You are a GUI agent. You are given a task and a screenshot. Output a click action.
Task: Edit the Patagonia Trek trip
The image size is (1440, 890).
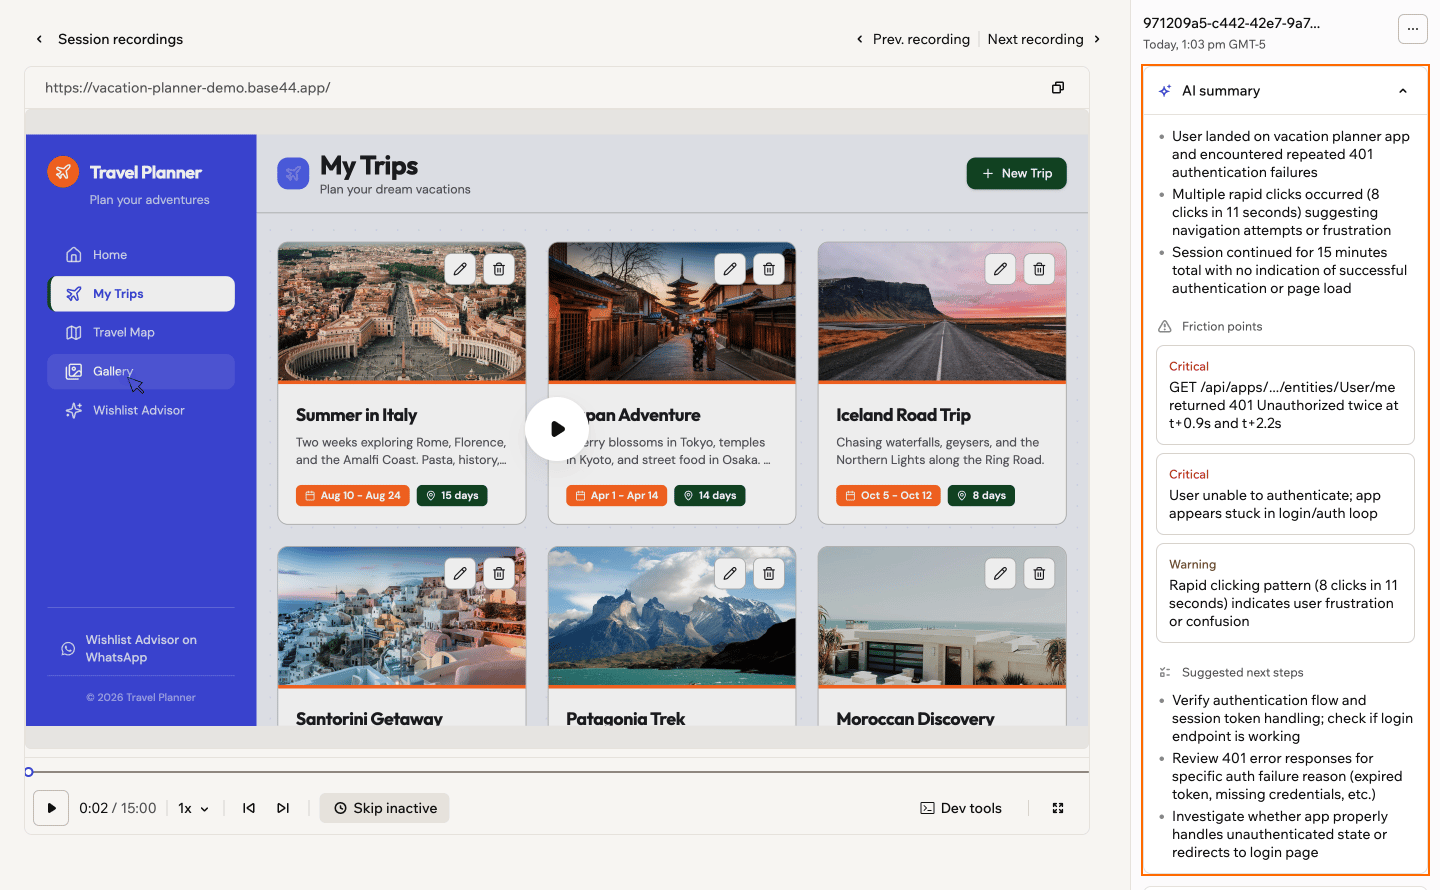pyautogui.click(x=730, y=574)
